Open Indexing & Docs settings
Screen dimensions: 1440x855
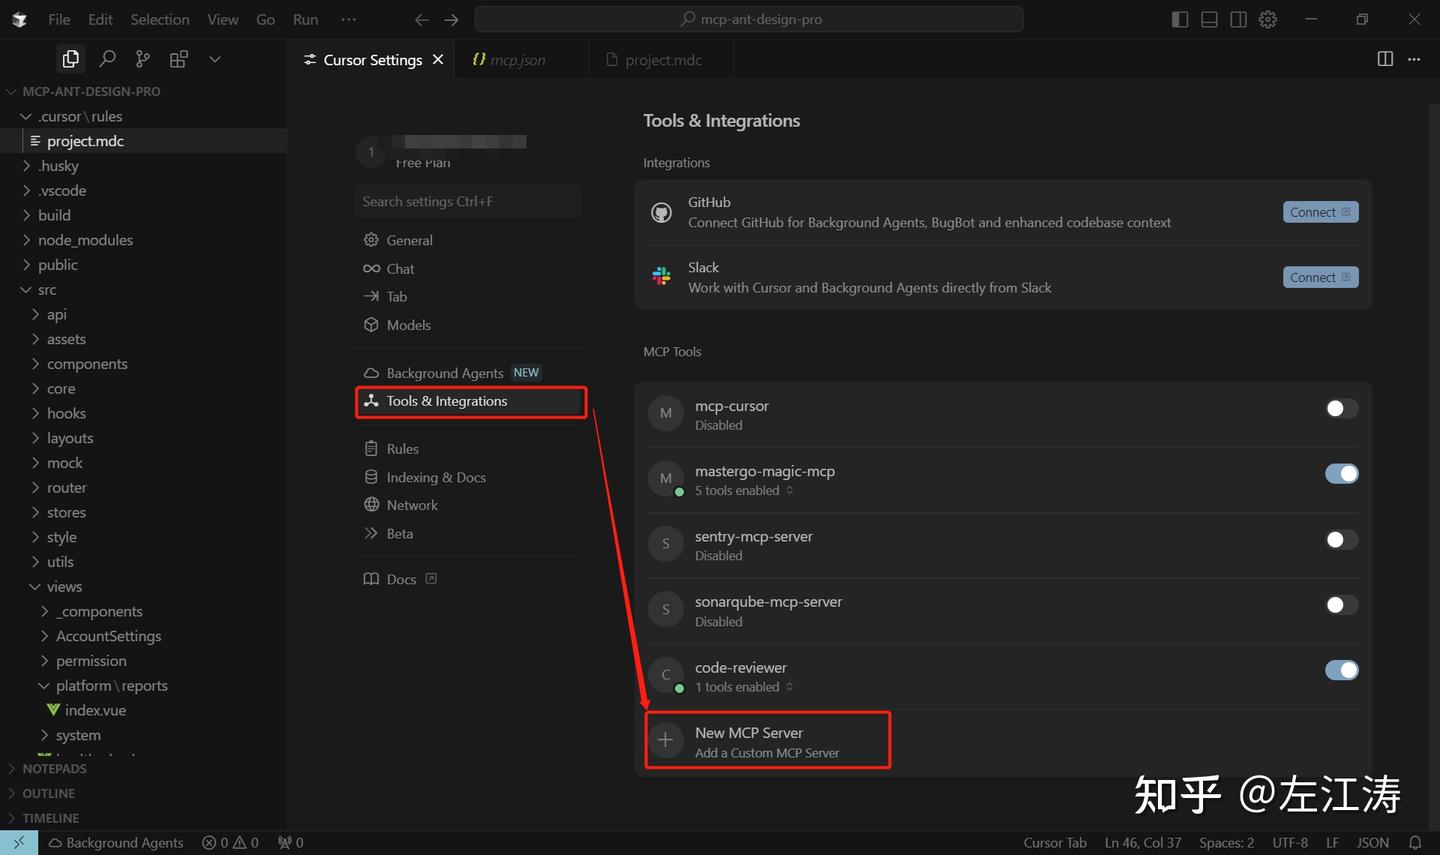[x=425, y=477]
